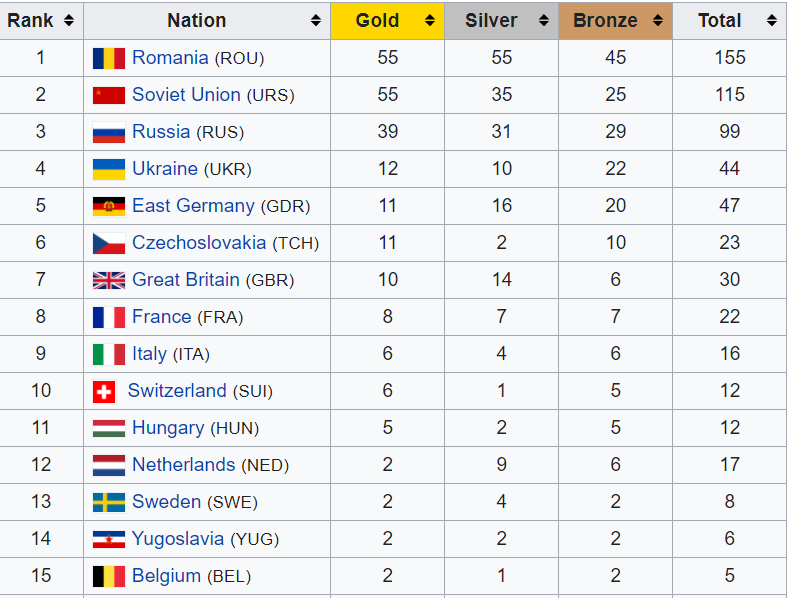789x598 pixels.
Task: Toggle sort order on Silver column
Action: pyautogui.click(x=543, y=21)
